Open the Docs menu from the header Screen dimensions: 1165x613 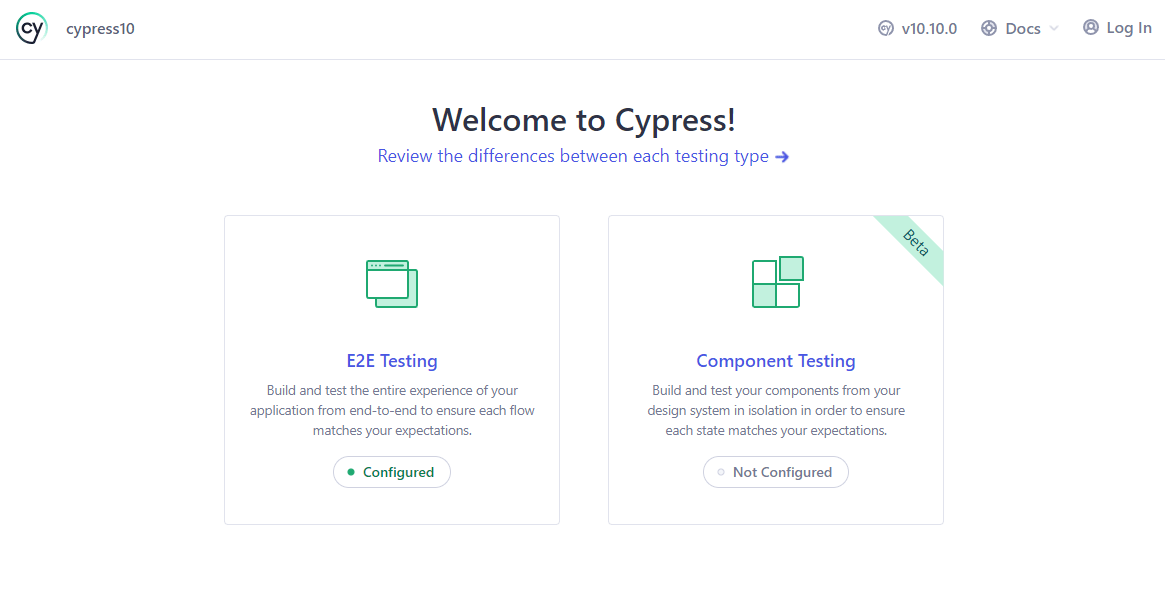tap(1019, 28)
